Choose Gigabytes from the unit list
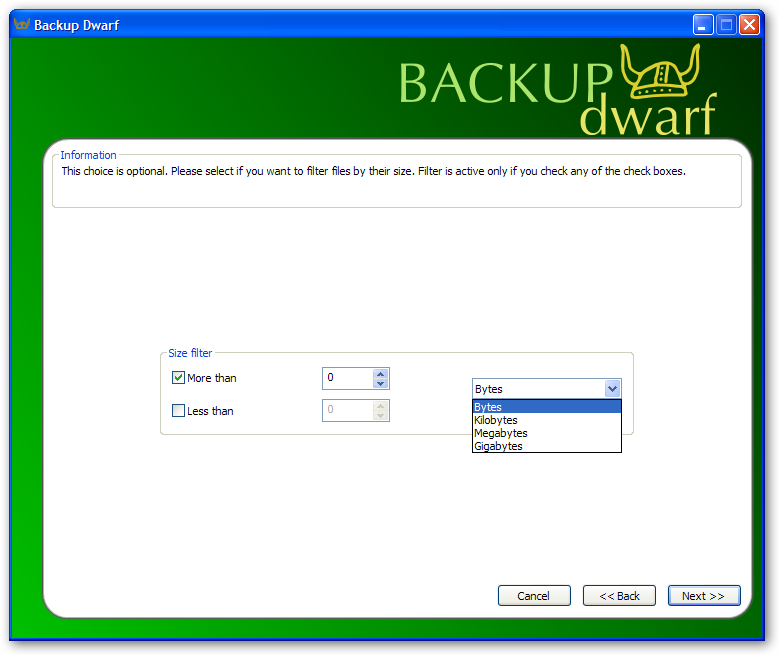Viewport: 779px width, 655px height. pos(546,446)
